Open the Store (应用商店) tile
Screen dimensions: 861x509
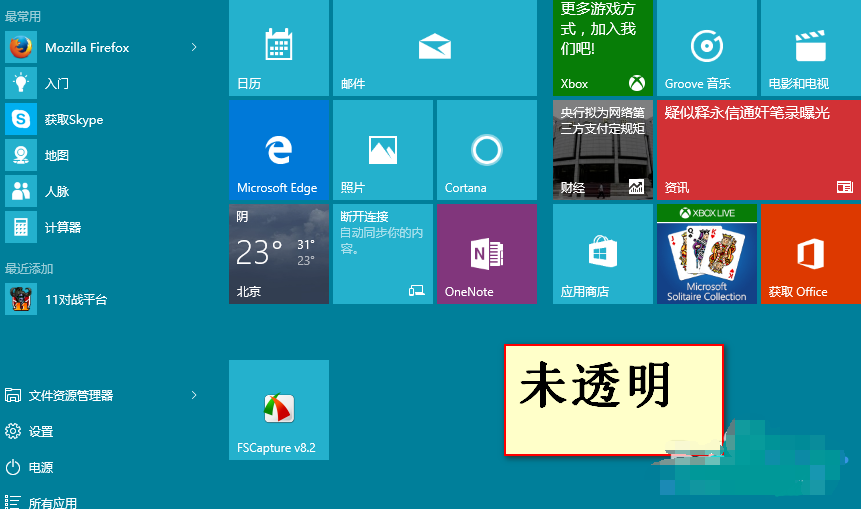point(602,254)
